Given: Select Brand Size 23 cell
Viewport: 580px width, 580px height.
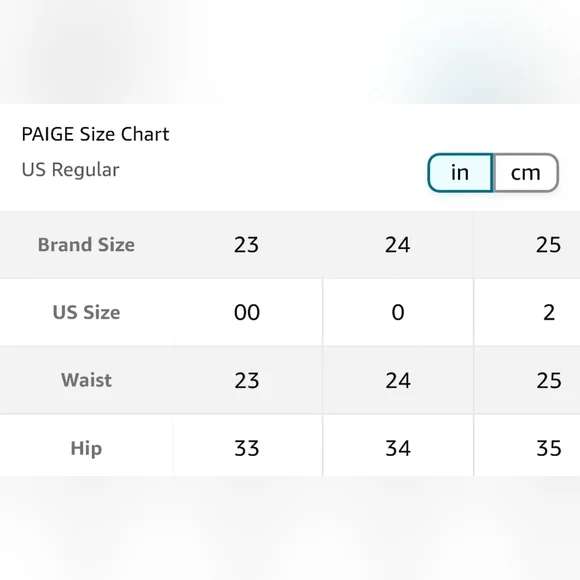Looking at the screenshot, I should pyautogui.click(x=247, y=245).
